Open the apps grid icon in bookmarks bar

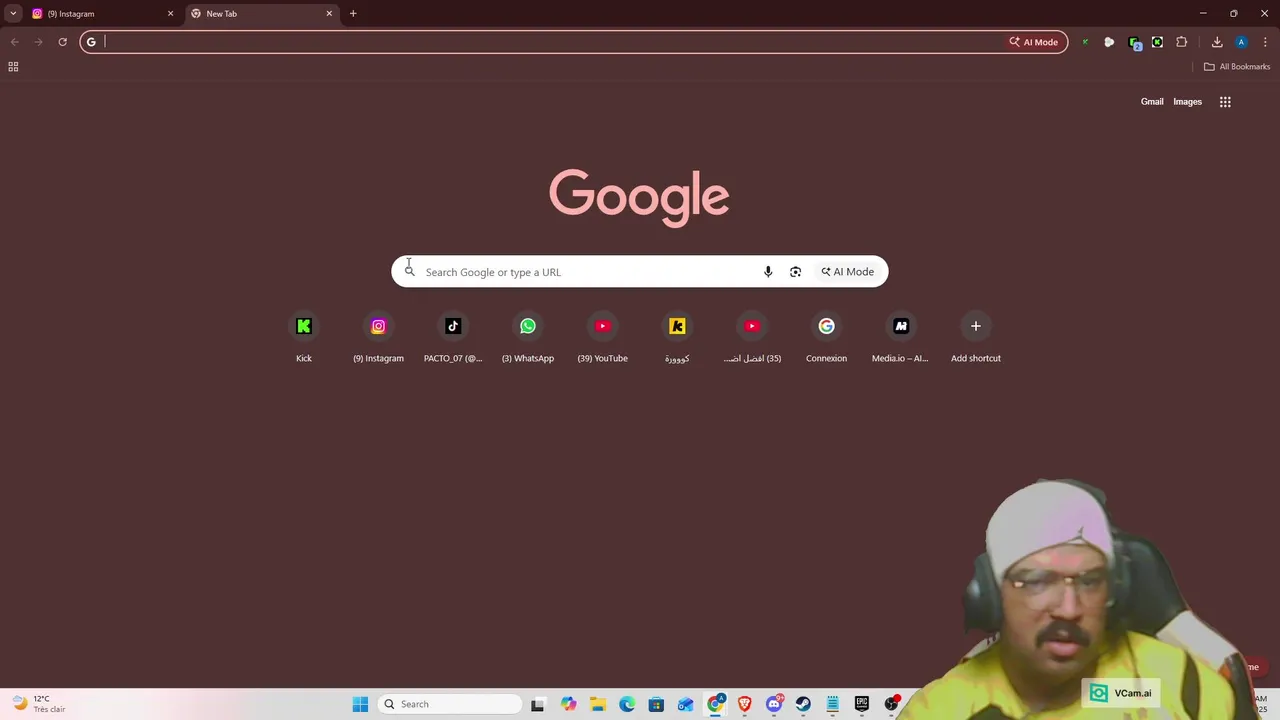point(13,67)
